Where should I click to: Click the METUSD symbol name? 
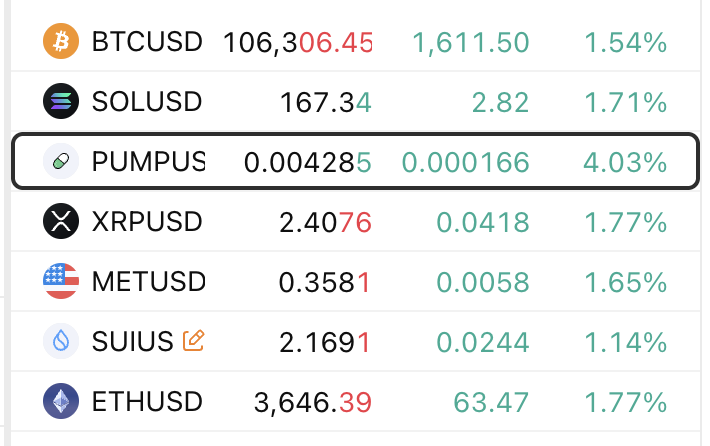tap(148, 282)
